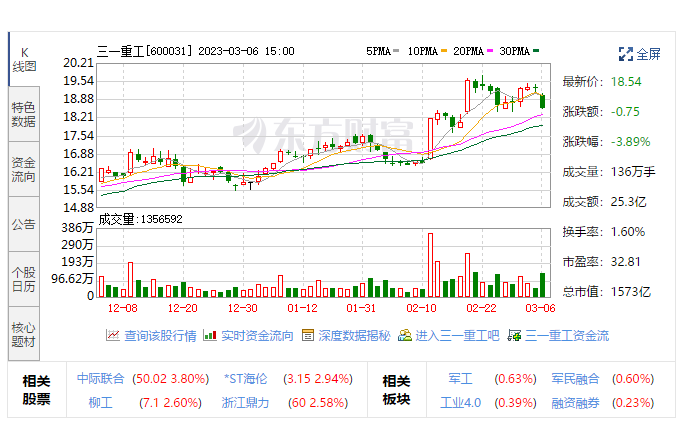Click the 全屏 fullscreen label
This screenshot has width=684, height=446.
tap(648, 54)
